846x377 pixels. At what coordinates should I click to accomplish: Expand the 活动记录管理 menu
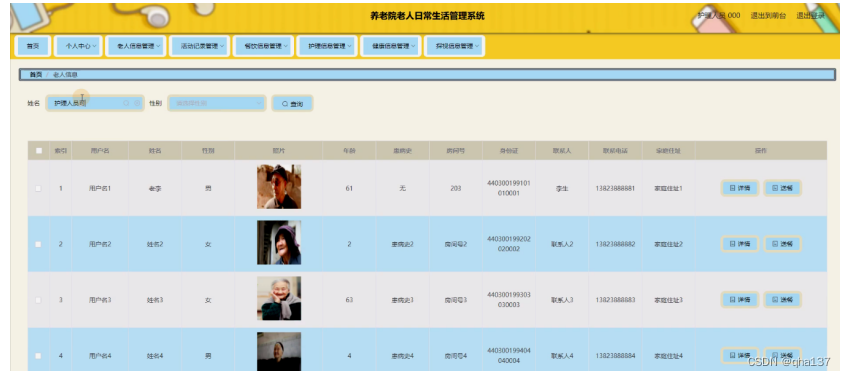(199, 46)
